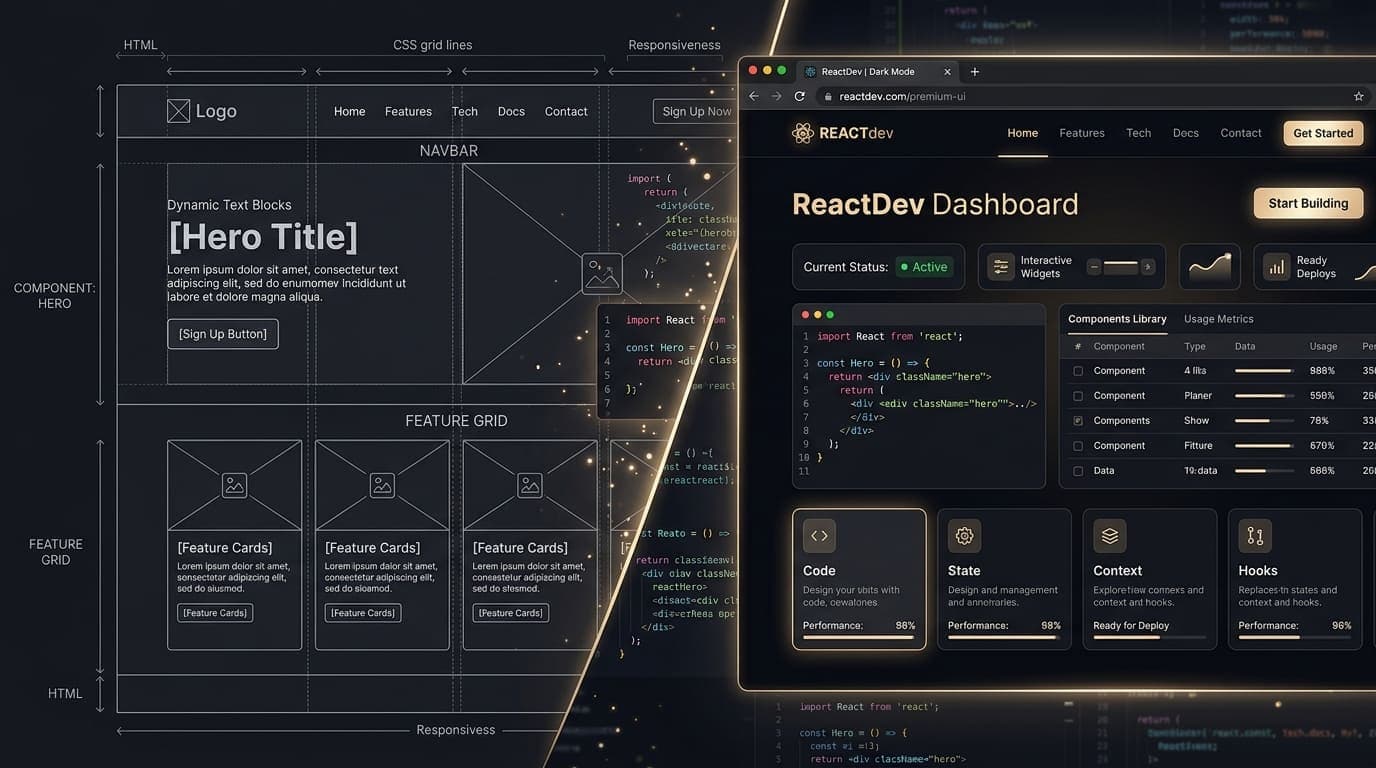Click the hero image placeholder icon in wireframe

pos(602,273)
